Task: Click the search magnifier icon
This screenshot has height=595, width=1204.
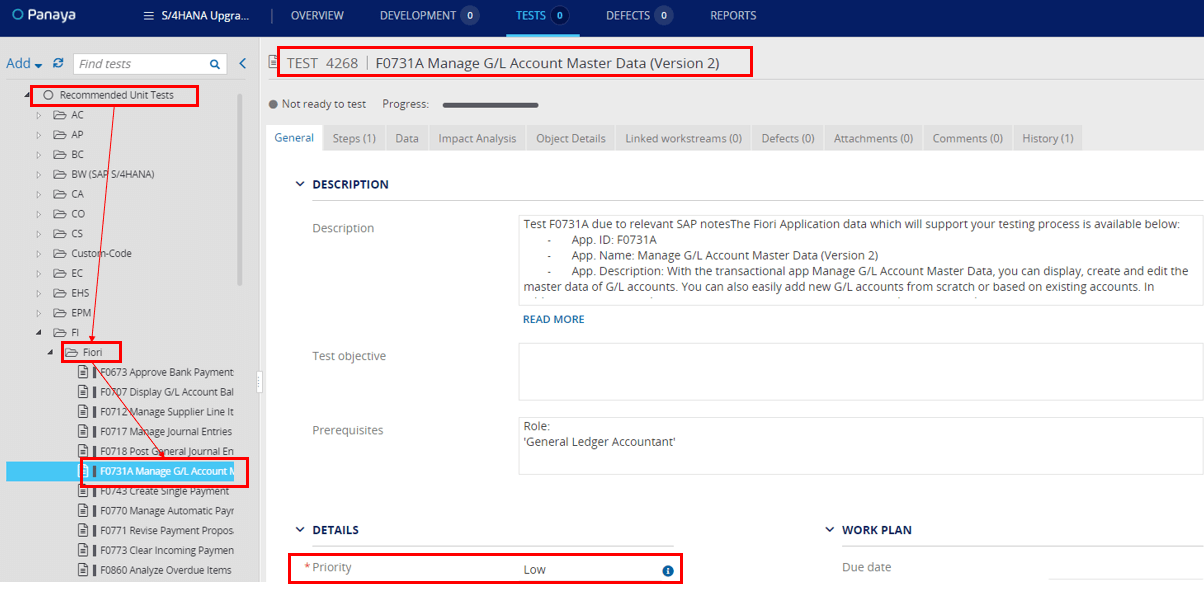Action: click(x=215, y=64)
